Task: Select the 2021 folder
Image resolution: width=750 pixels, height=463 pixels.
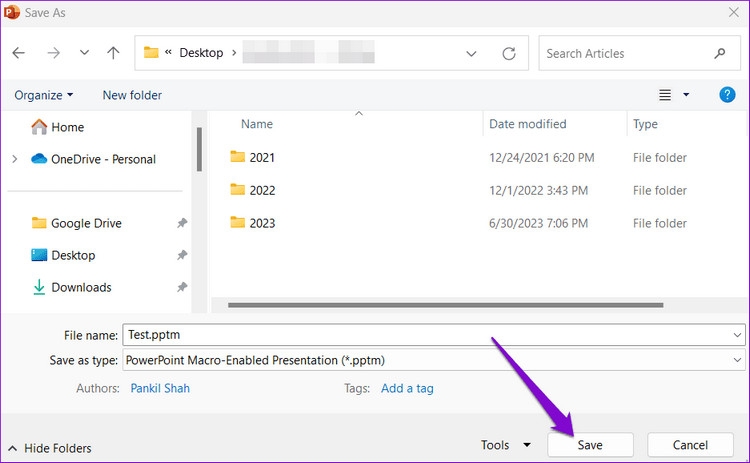Action: (262, 158)
